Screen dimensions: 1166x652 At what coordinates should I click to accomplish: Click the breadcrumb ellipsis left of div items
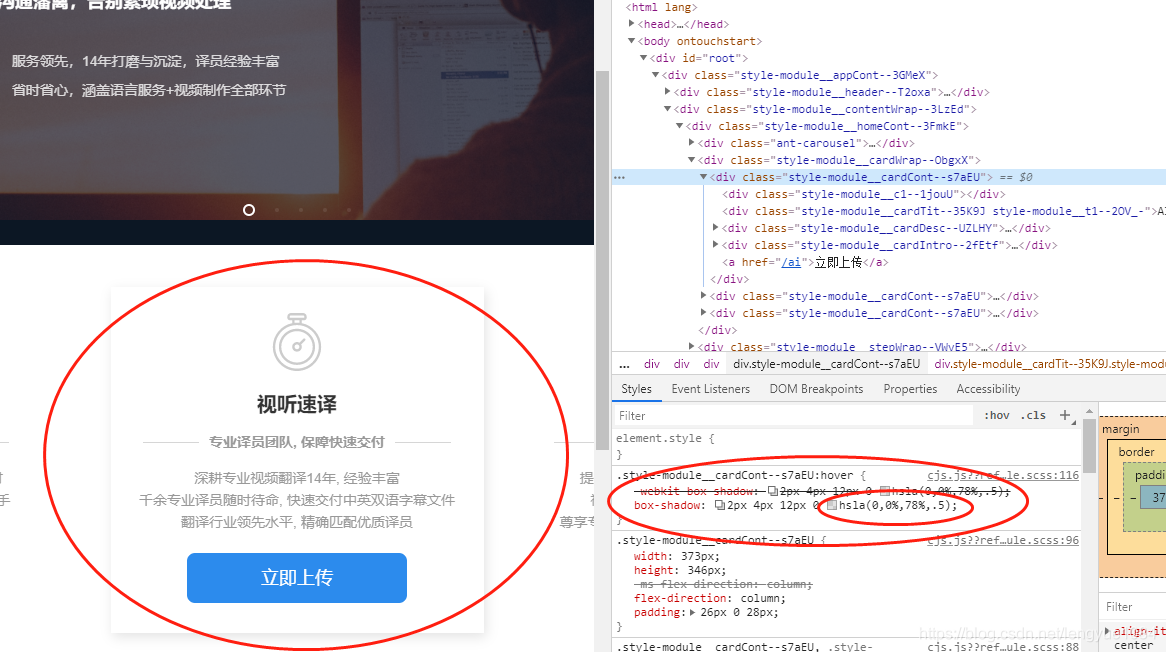point(625,364)
